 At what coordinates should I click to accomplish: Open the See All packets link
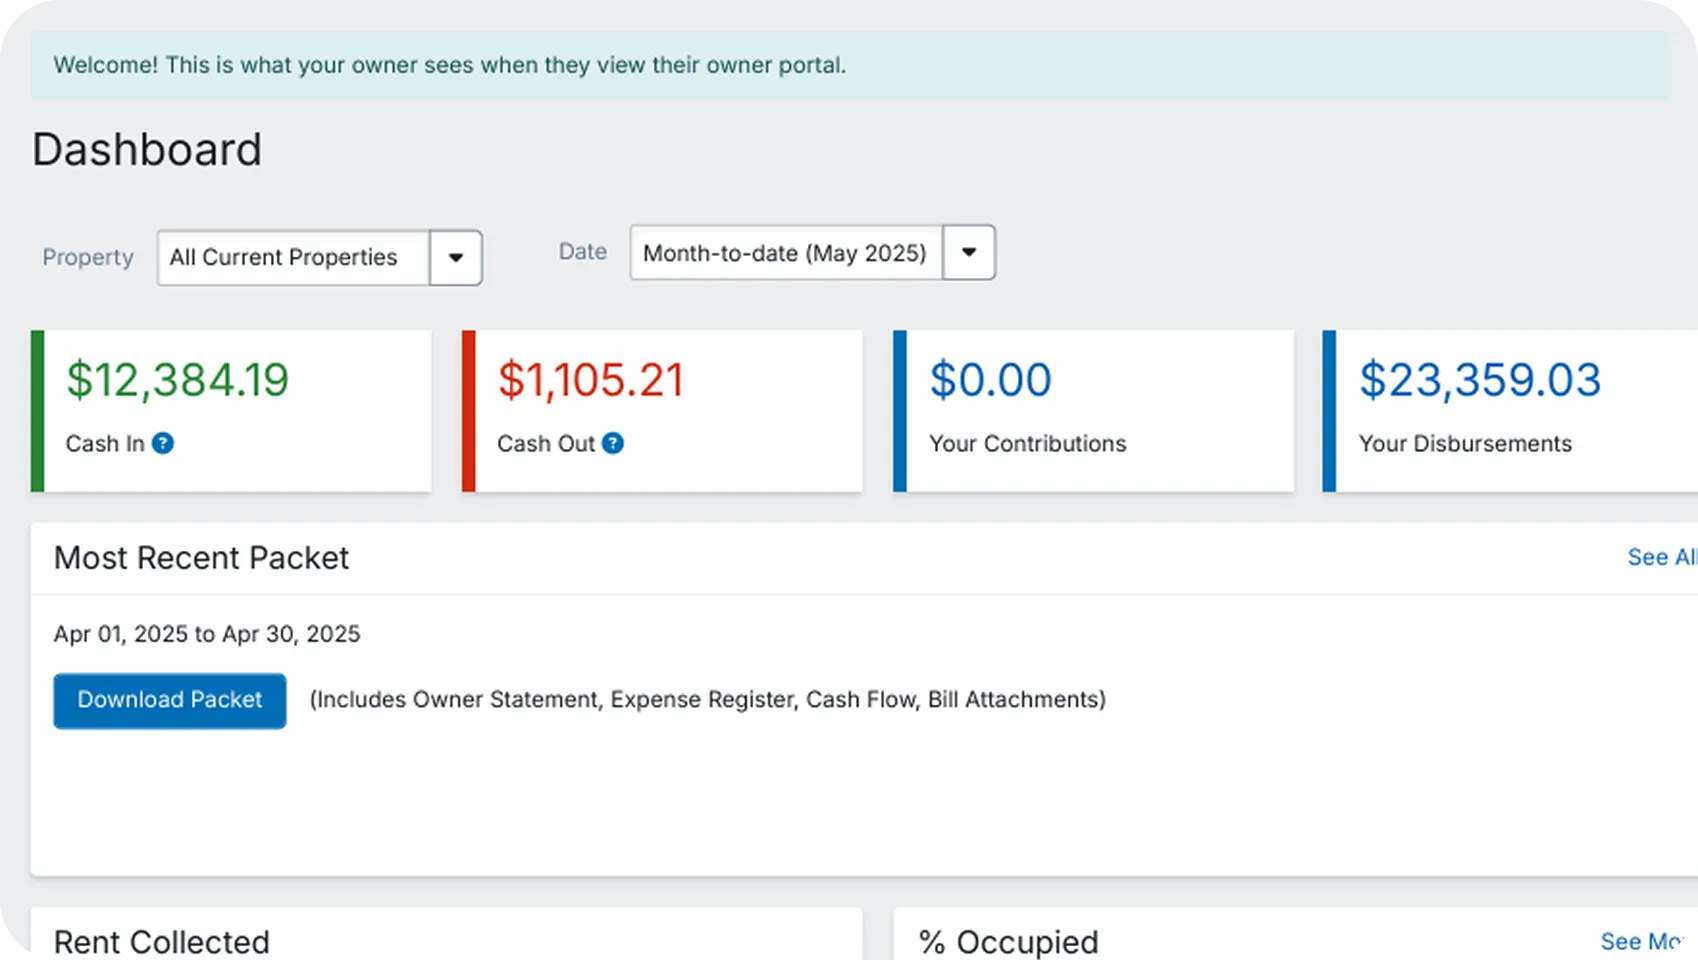1660,557
